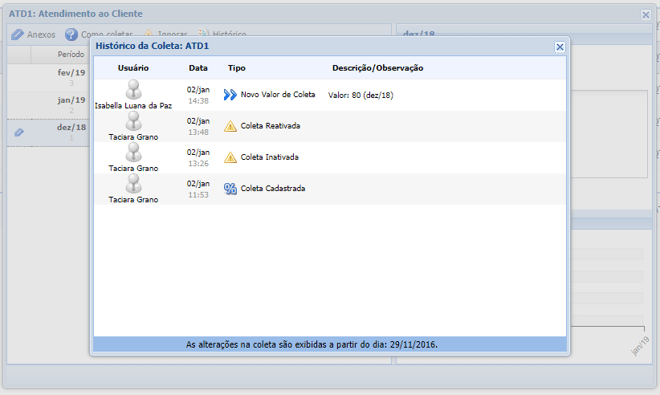Close the Histórico da Coleta dialog

[559, 47]
